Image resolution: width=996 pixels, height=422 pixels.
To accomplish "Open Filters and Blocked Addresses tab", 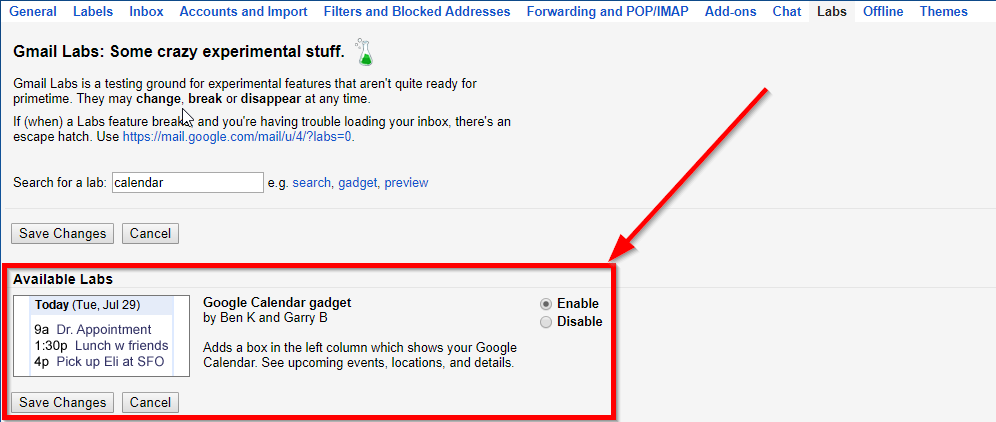I will click(x=417, y=11).
